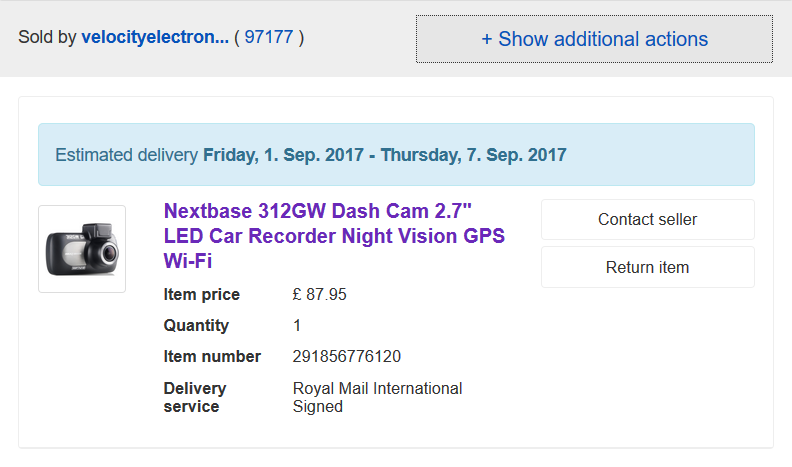This screenshot has height=467, width=792.
Task: Click Royal Mail International Signed text
Action: click(x=377, y=397)
